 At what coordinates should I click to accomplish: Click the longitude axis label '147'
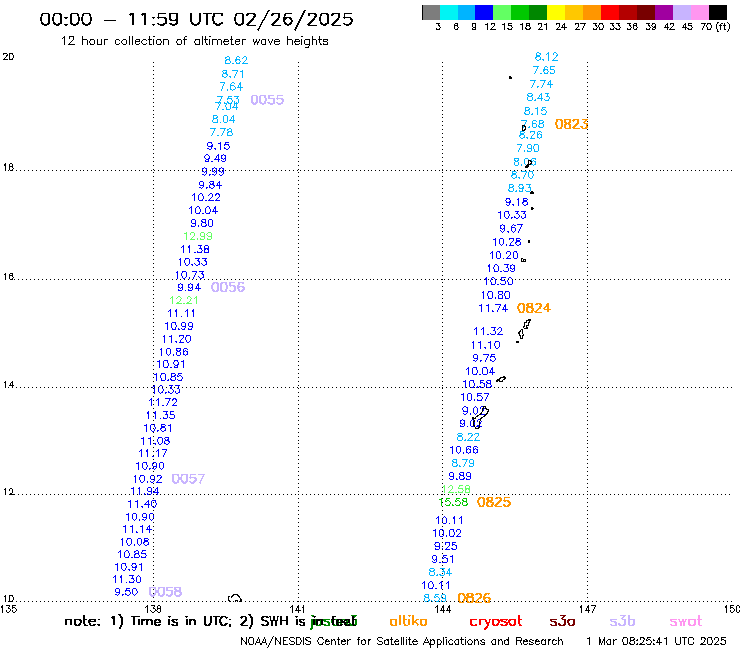tap(588, 609)
